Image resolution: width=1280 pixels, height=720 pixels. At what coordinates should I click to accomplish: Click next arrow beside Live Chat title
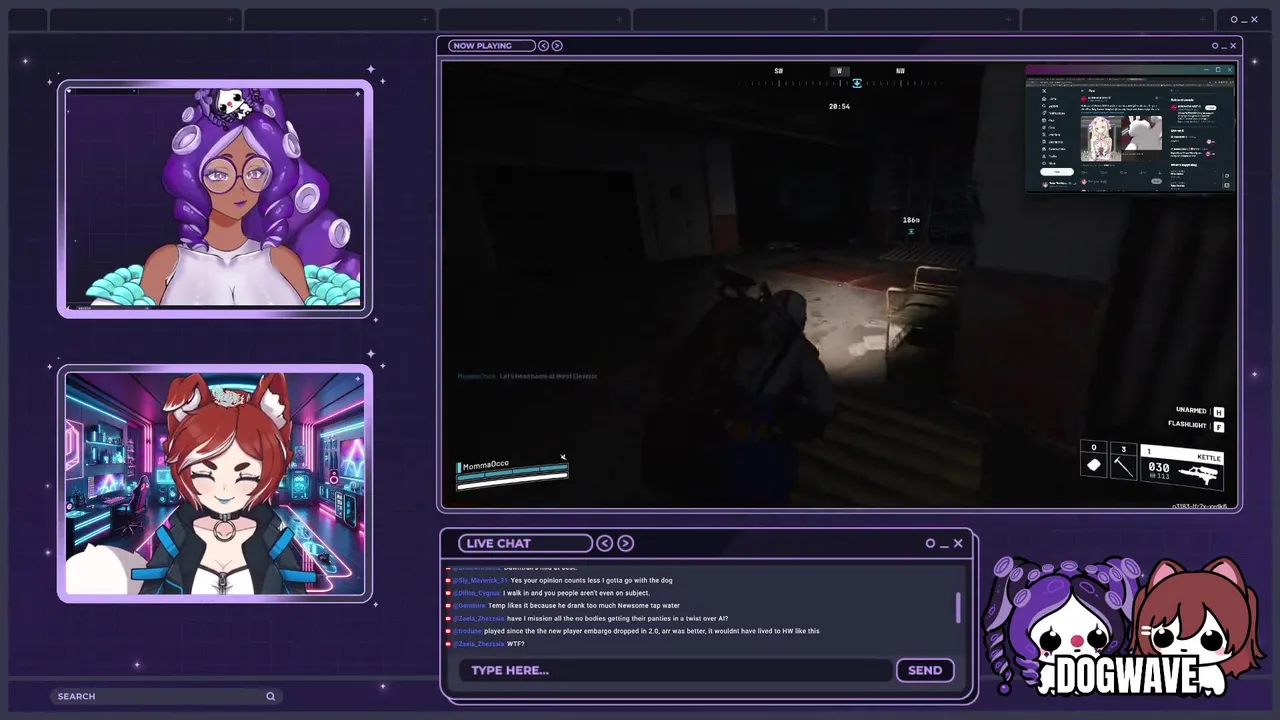pos(625,543)
